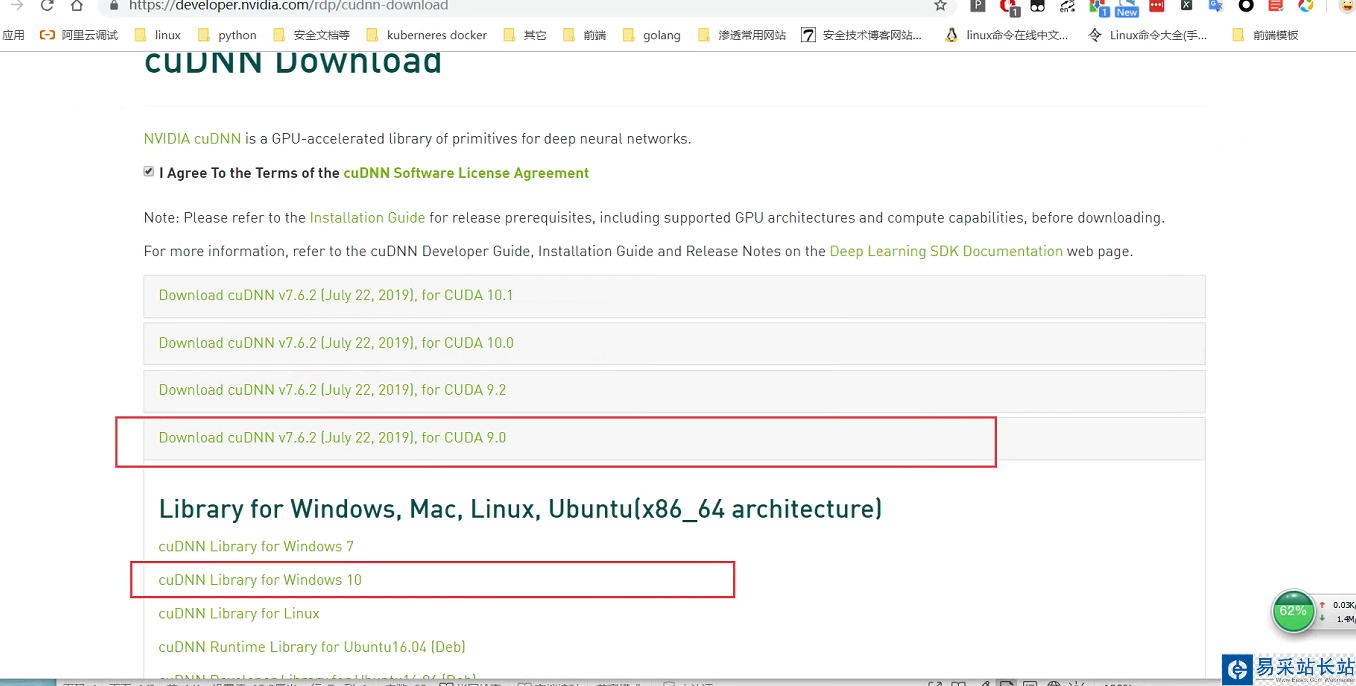Viewport: 1356px width, 686px height.
Task: Open the 阿里云调试 bookmark
Action: 79,35
